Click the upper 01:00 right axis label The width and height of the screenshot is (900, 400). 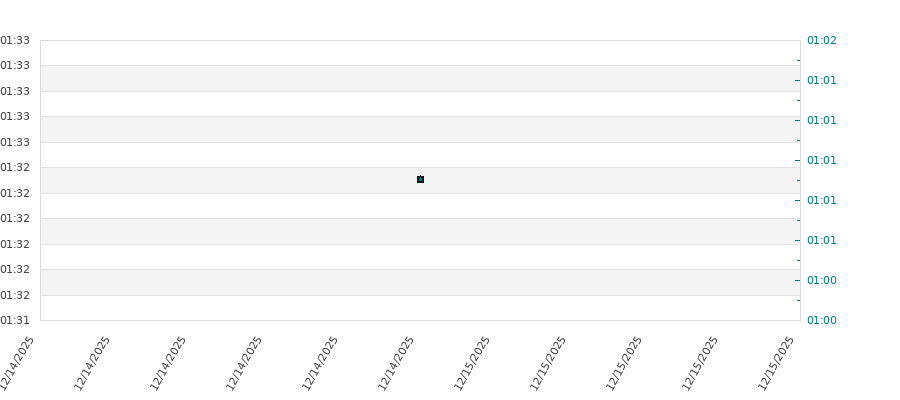coord(821,281)
